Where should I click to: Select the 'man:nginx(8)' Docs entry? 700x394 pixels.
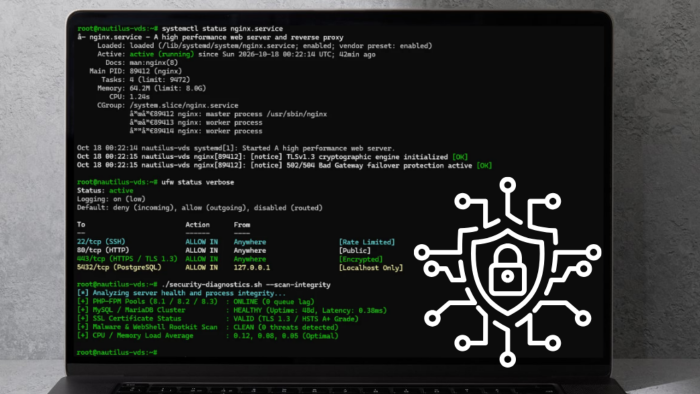click(154, 62)
